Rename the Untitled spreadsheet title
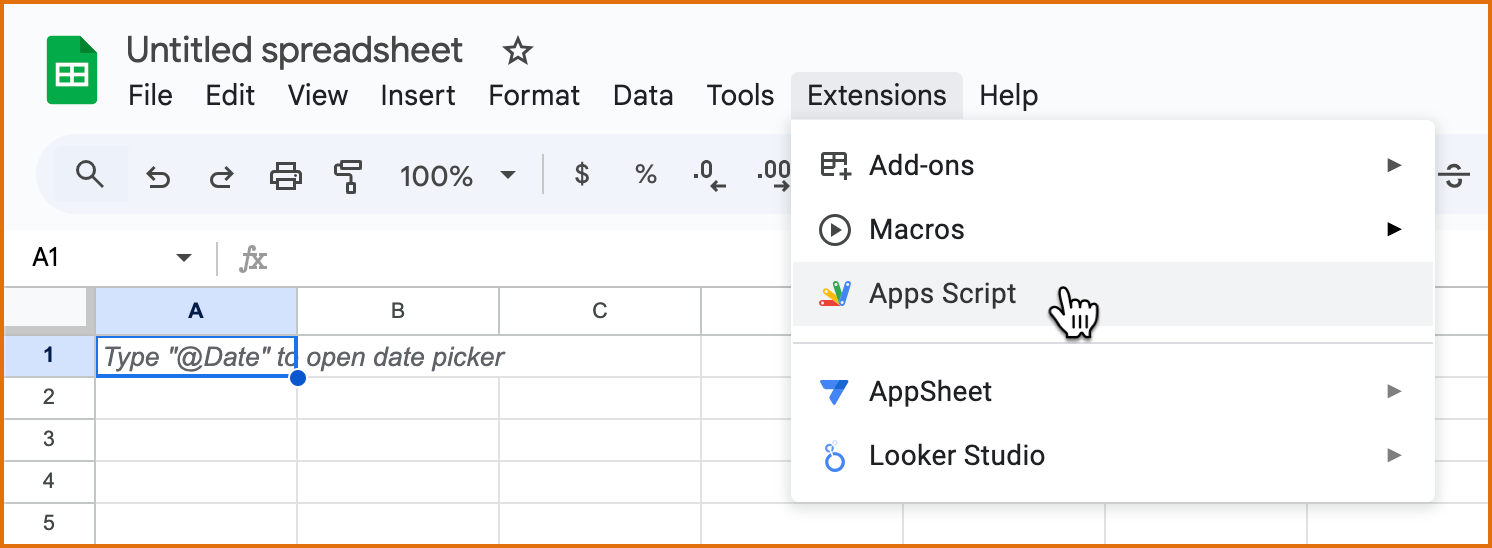Viewport: 1492px width, 548px height. [294, 50]
